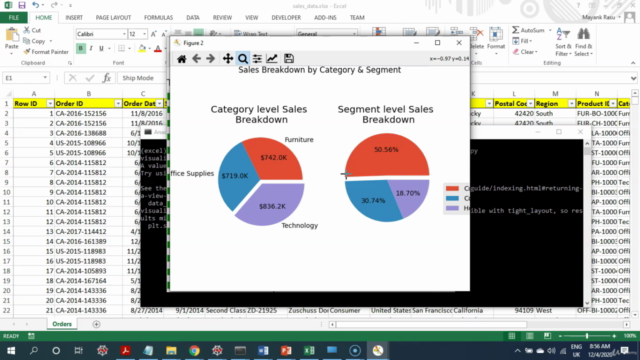Open PowerPoint from the taskbar
Screen dimensions: 640x360
pos(286,351)
